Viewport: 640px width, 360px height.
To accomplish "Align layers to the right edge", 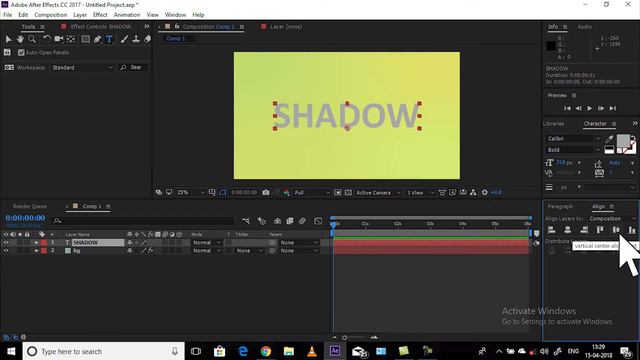I will (584, 230).
